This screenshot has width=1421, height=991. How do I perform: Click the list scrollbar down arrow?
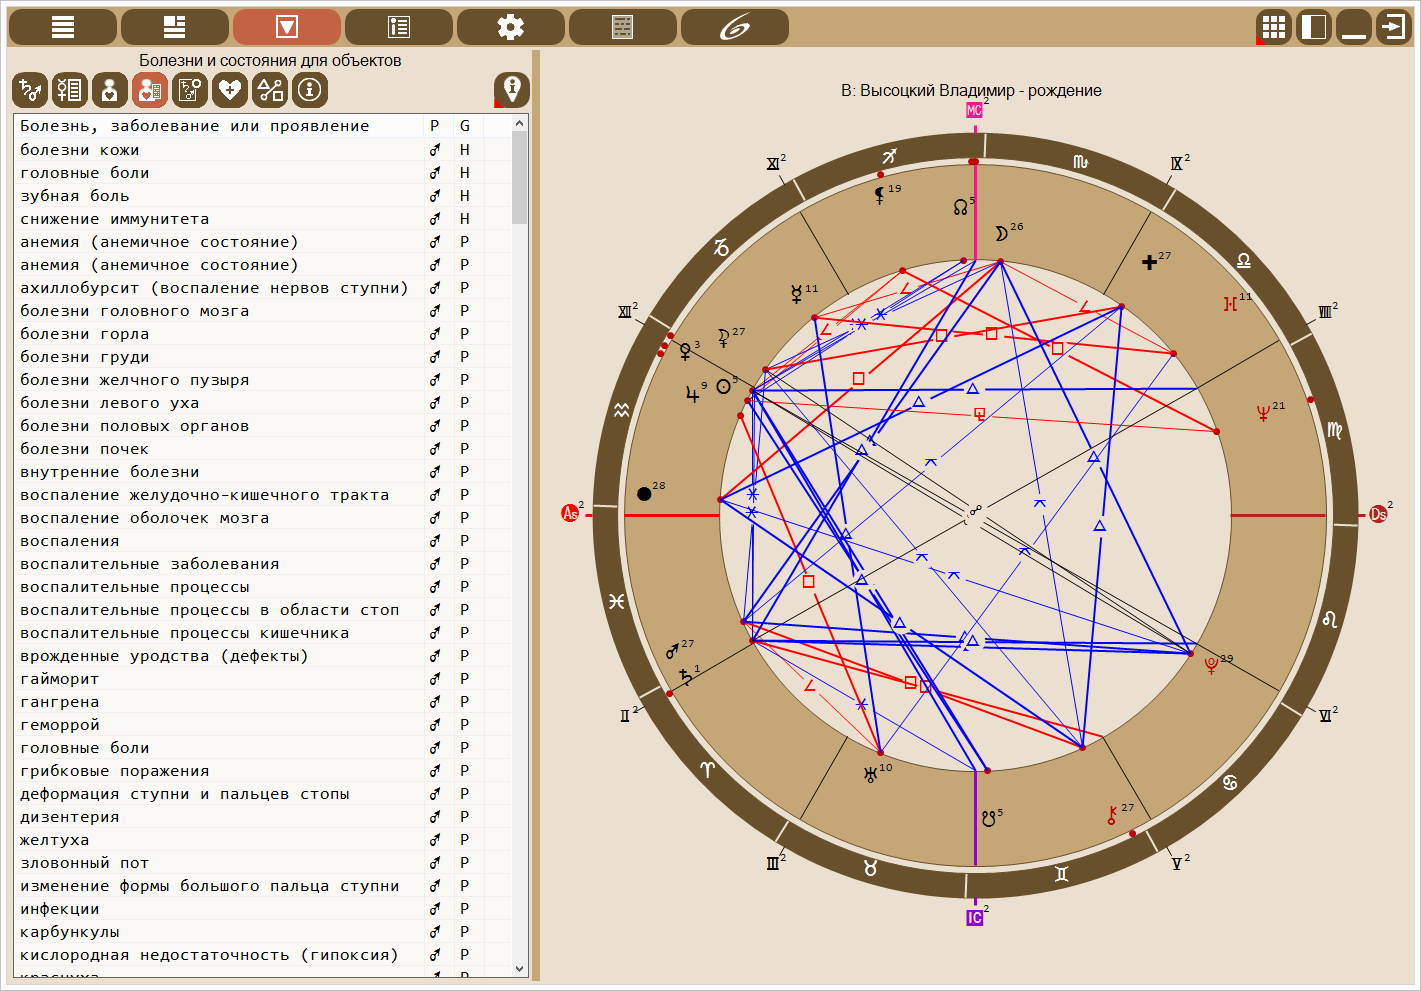click(519, 968)
